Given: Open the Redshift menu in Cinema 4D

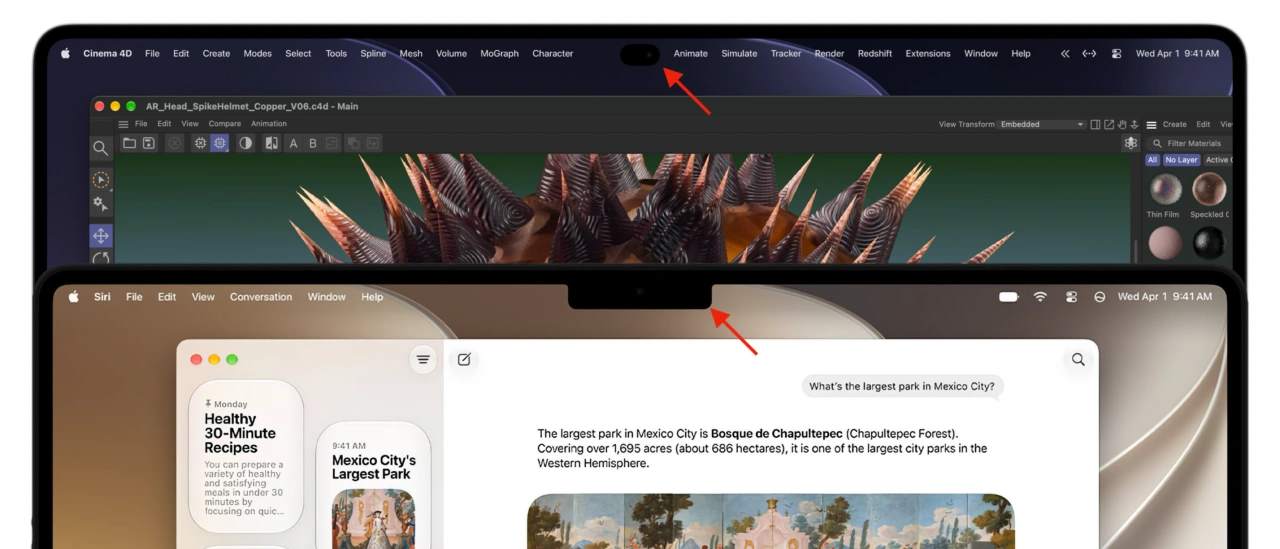Looking at the screenshot, I should [x=875, y=54].
